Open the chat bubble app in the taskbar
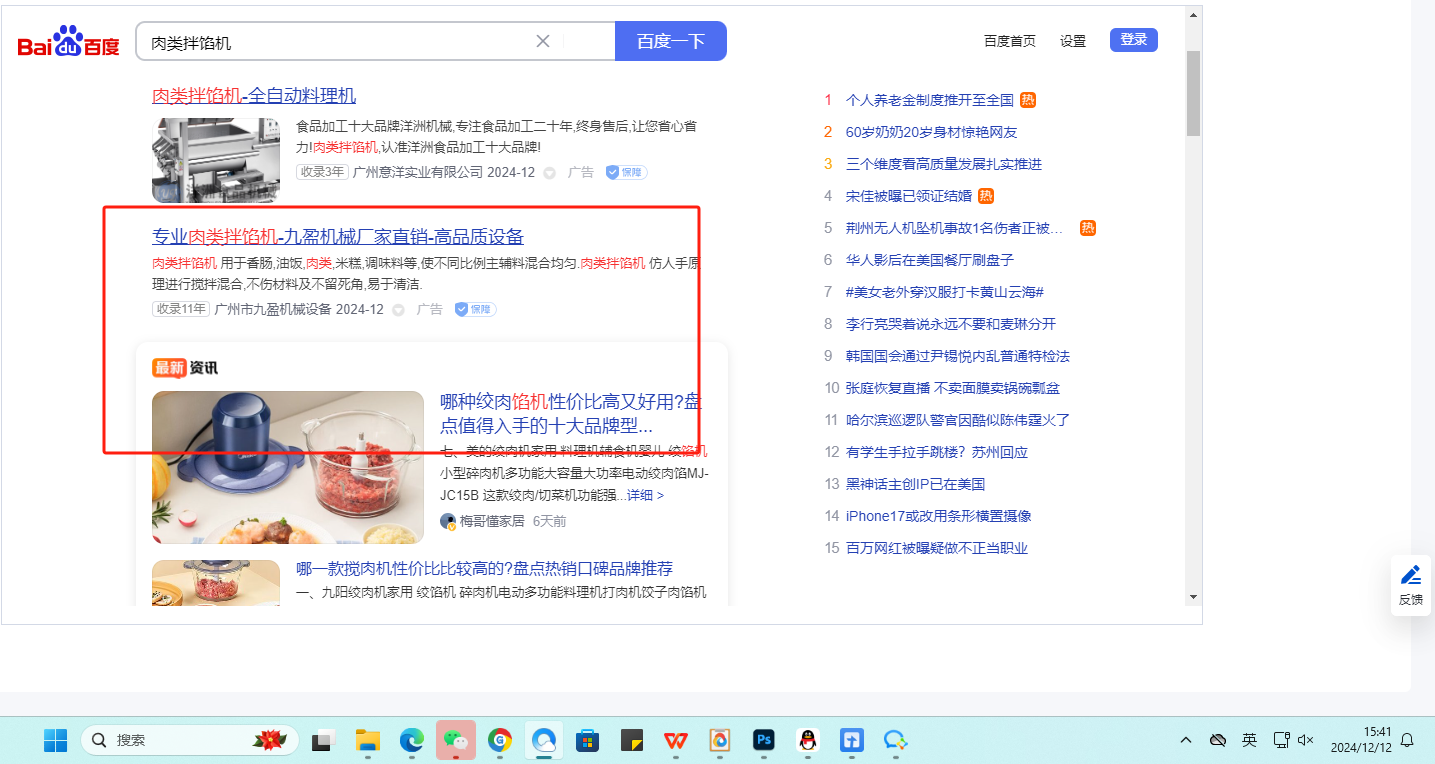The image size is (1435, 764). coord(895,741)
